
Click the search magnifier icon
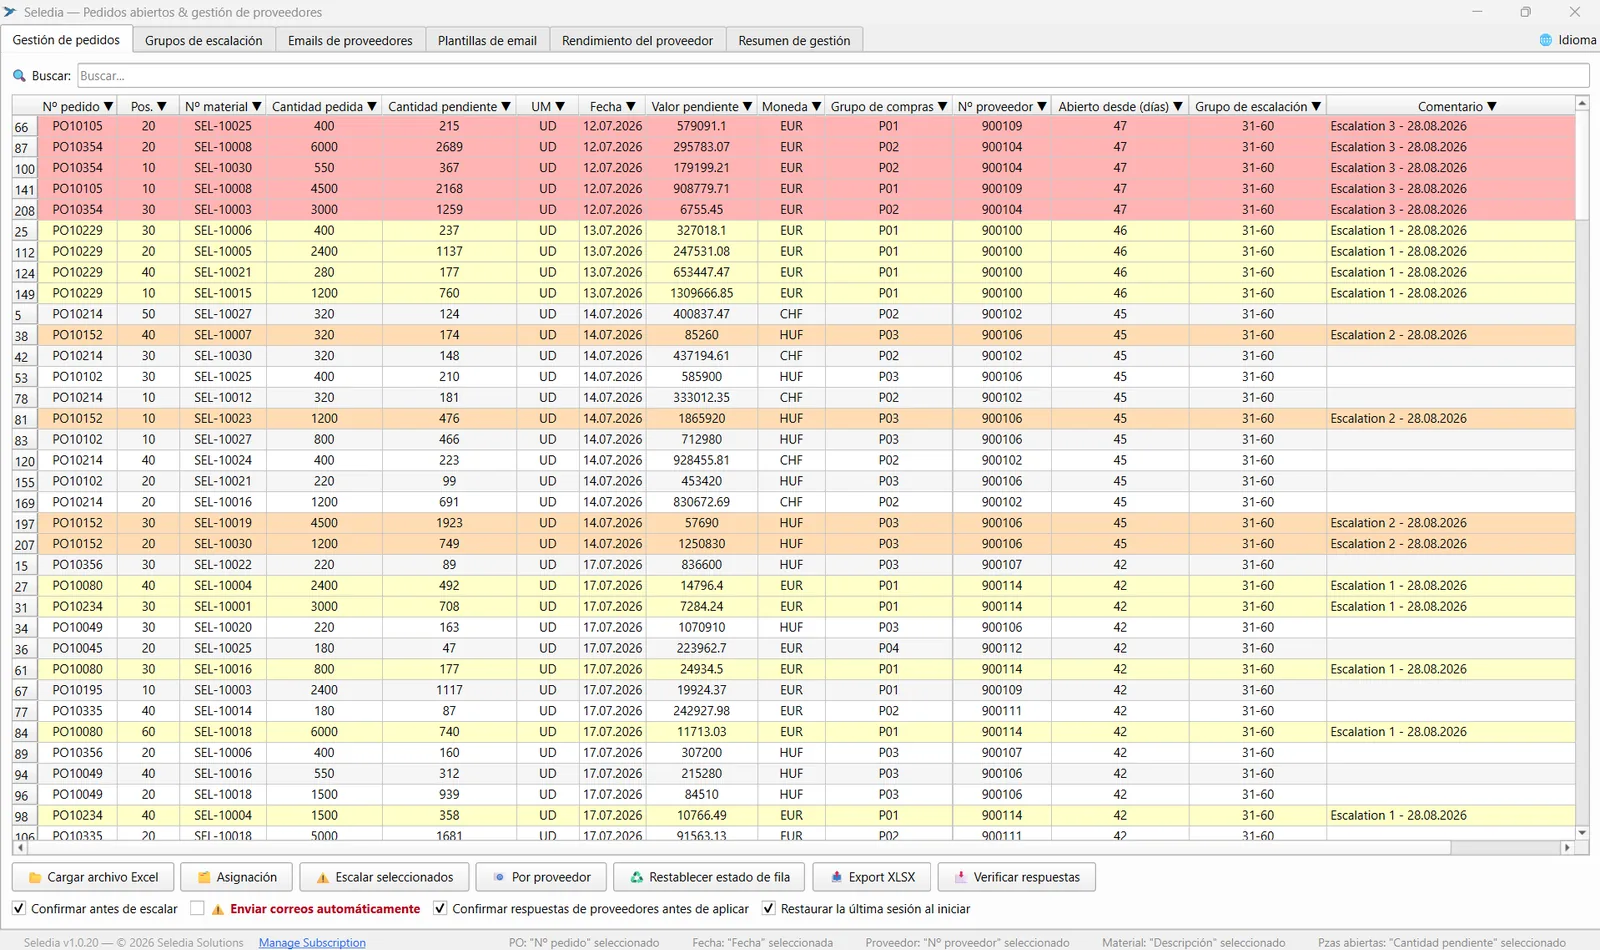click(x=19, y=76)
